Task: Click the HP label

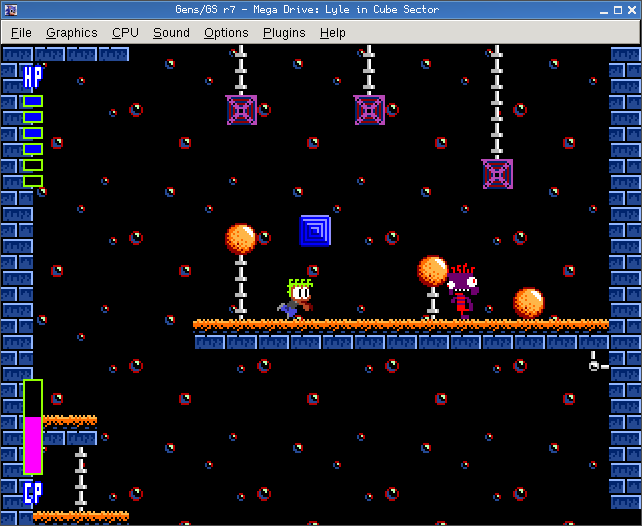Action: point(33,77)
